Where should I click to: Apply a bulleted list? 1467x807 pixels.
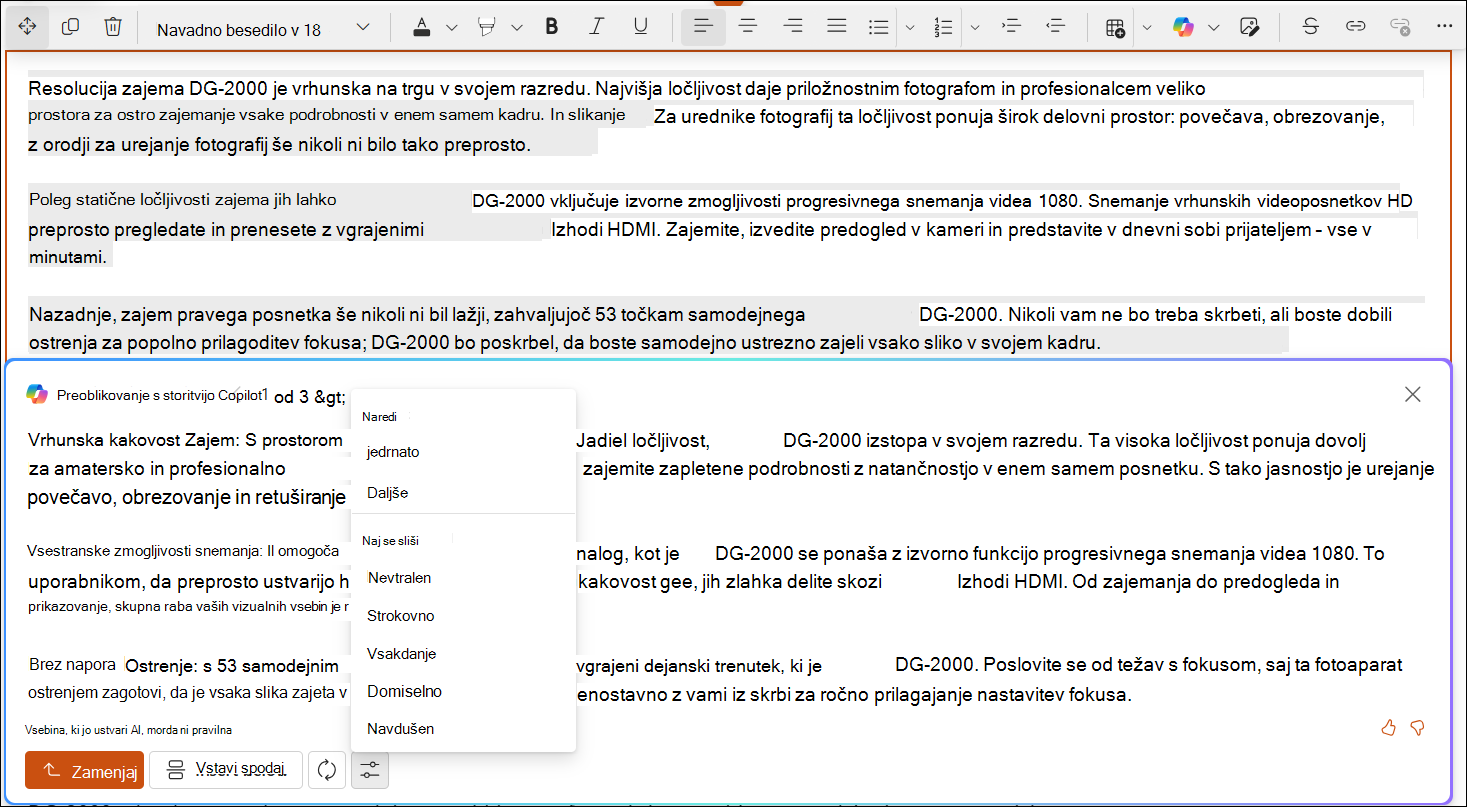point(878,27)
